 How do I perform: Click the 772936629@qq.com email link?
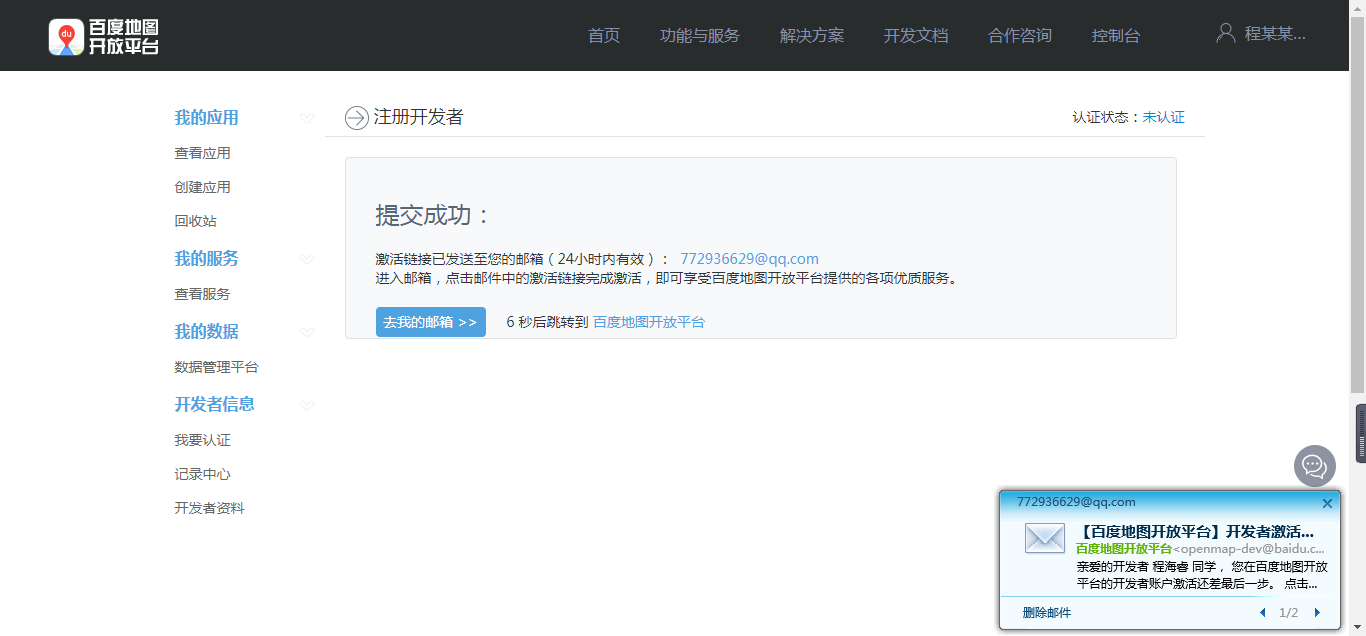click(x=749, y=259)
